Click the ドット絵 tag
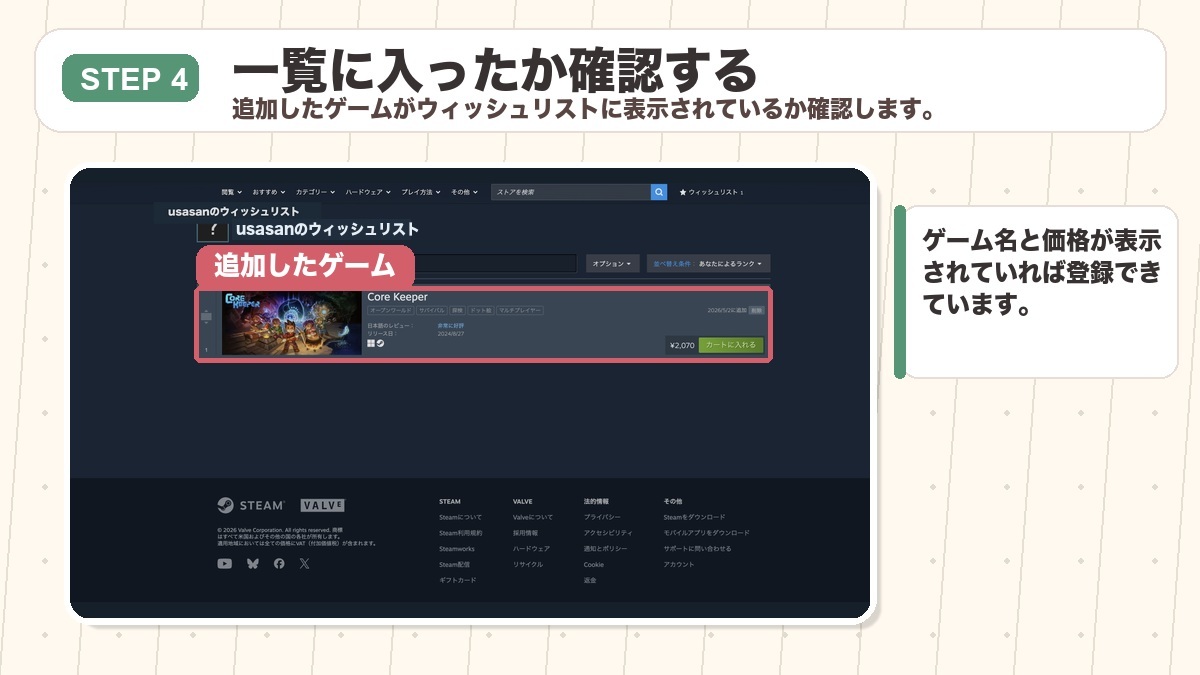This screenshot has height=675, width=1200. tap(481, 311)
